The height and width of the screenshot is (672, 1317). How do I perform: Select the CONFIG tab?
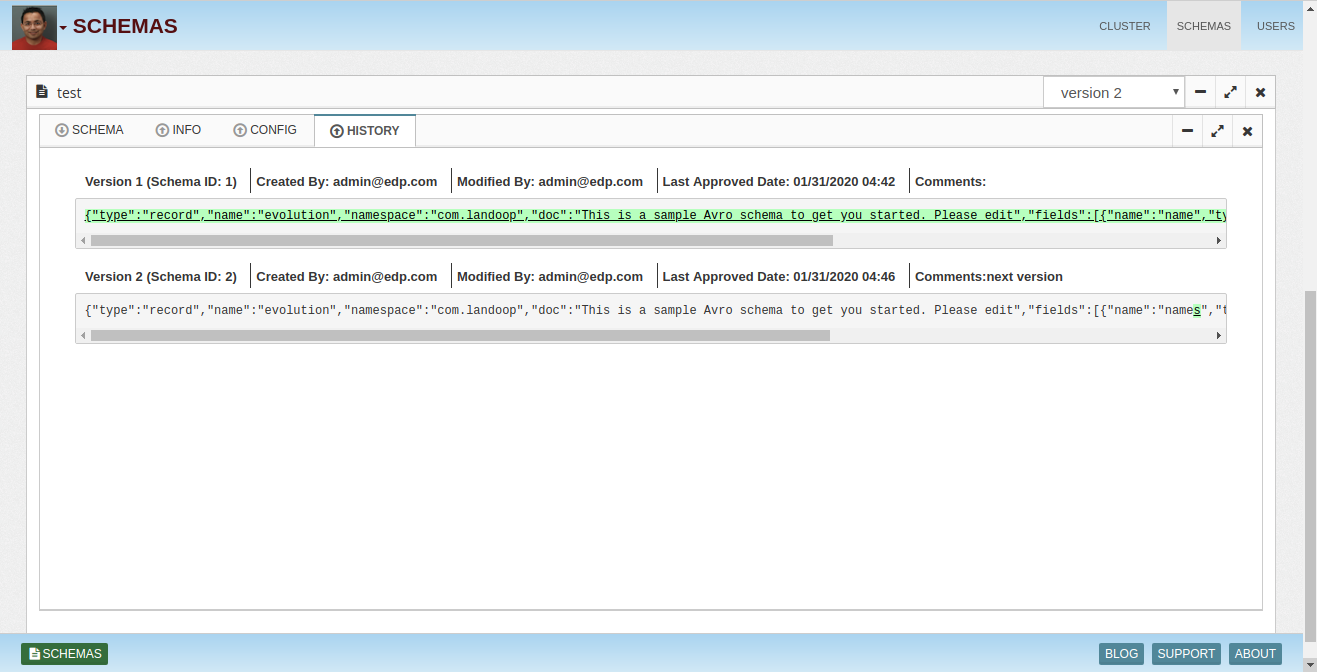[x=265, y=130]
